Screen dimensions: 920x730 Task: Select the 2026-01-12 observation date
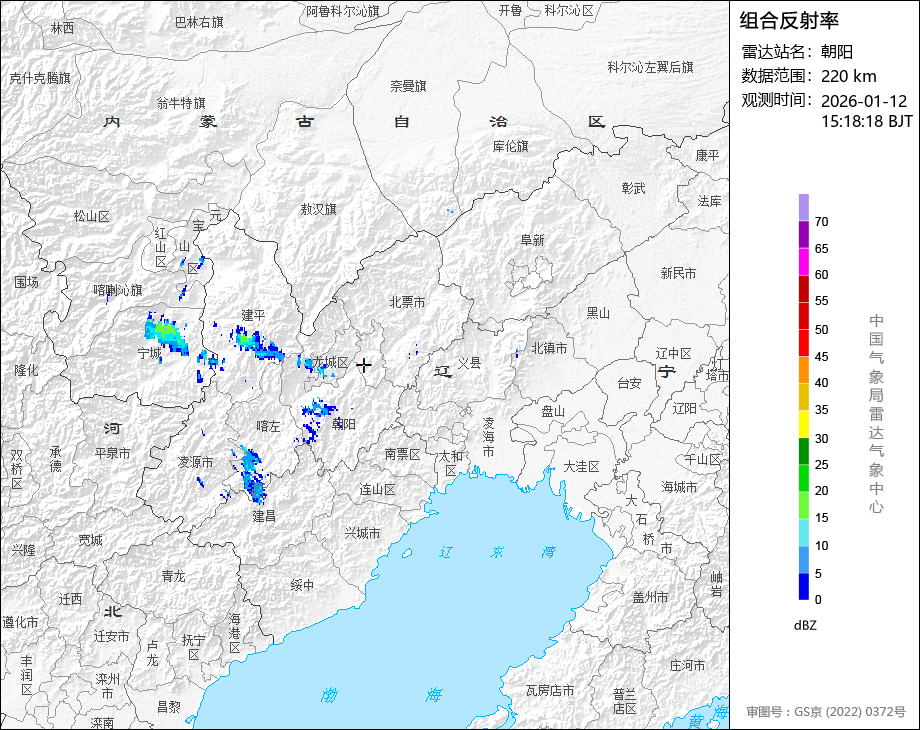(864, 101)
